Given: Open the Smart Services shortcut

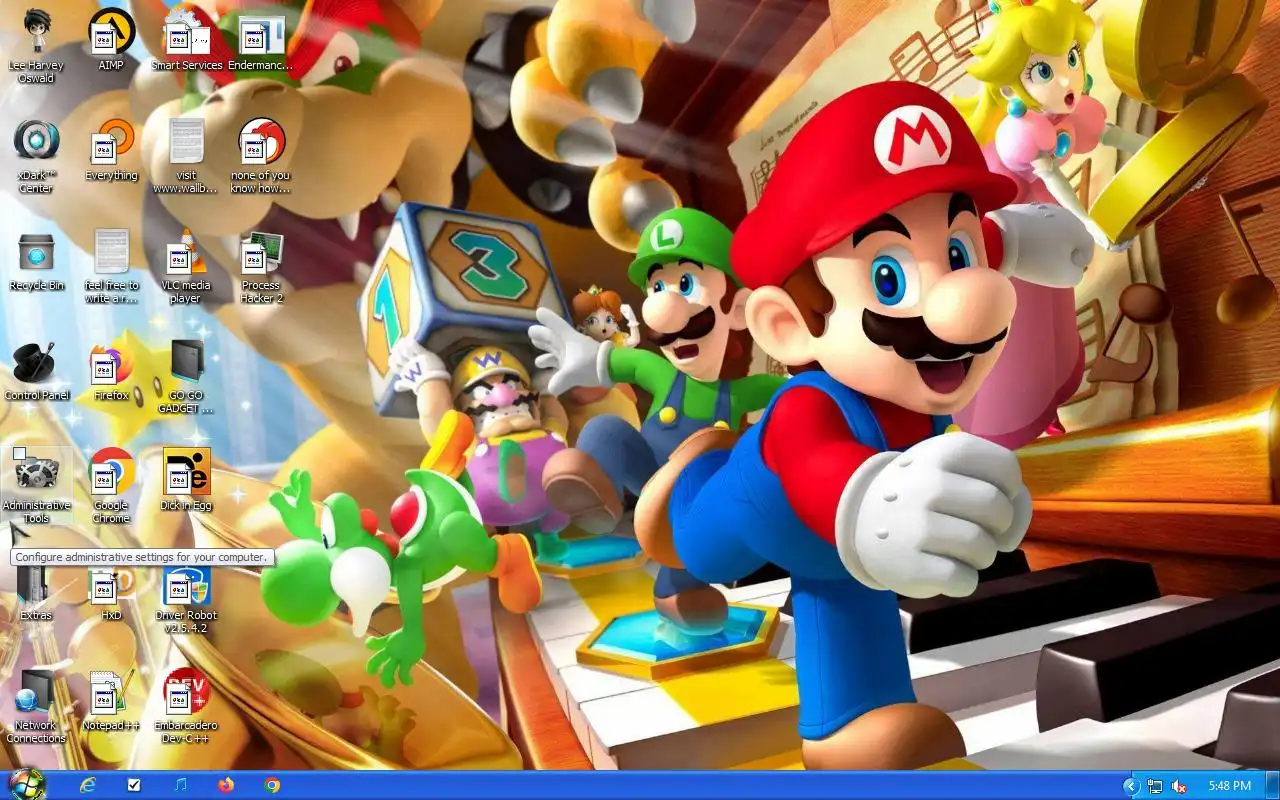Looking at the screenshot, I should (x=186, y=40).
